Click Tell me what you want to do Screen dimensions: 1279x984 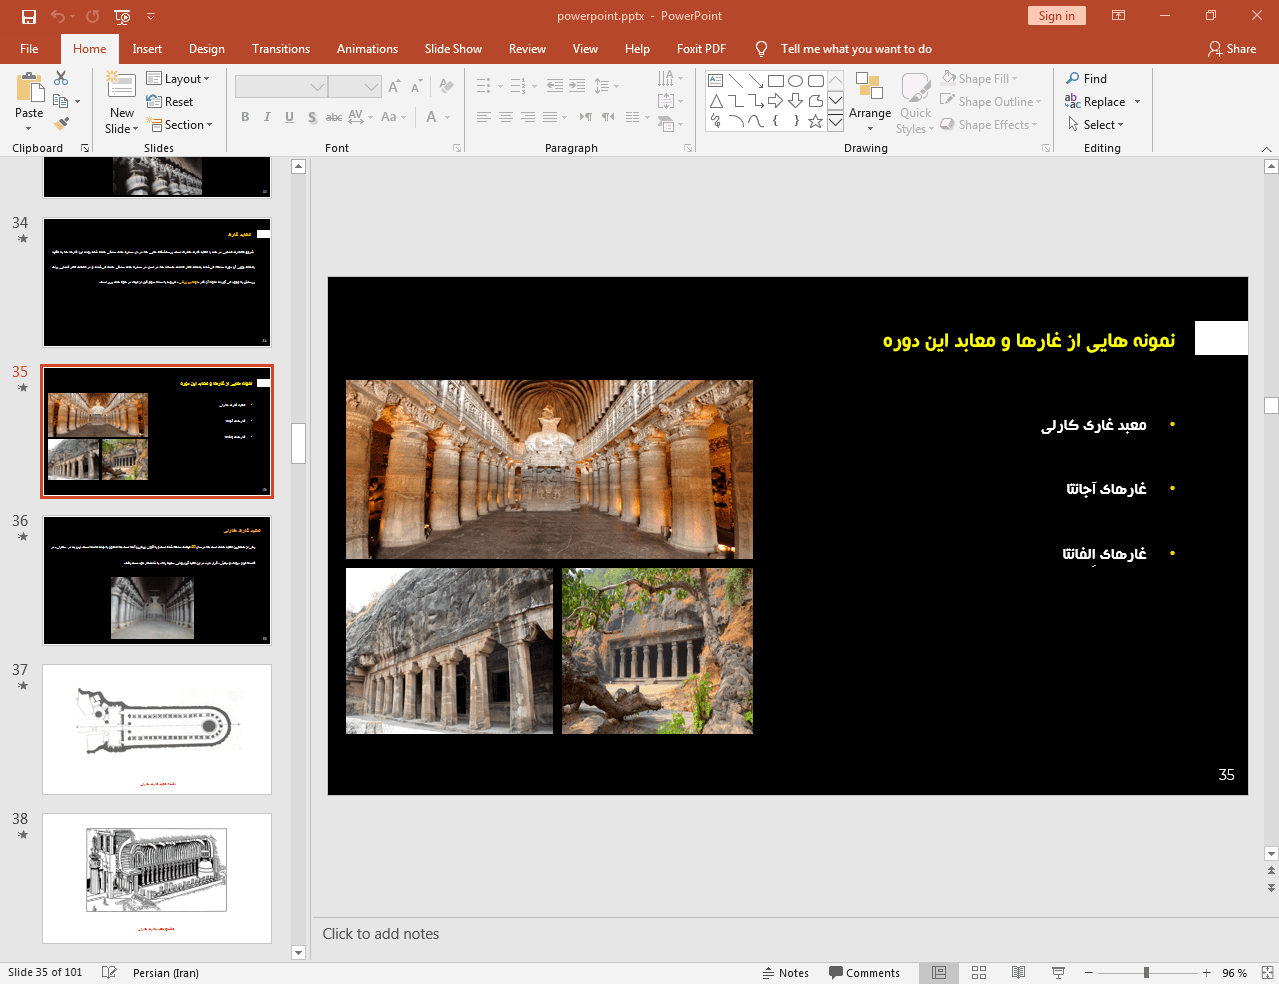[856, 48]
